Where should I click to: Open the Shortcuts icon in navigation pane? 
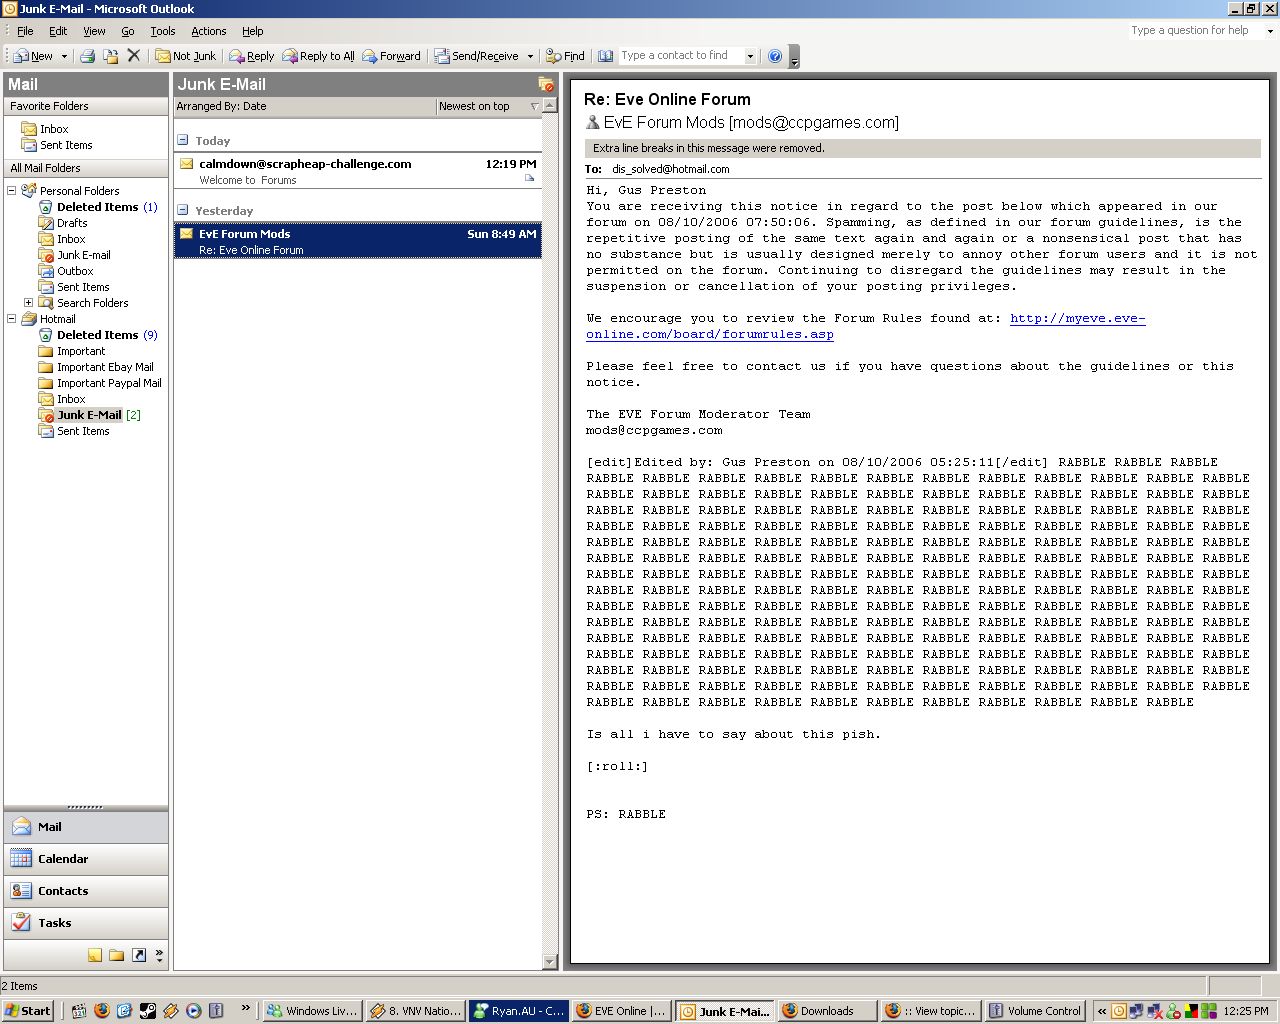138,955
